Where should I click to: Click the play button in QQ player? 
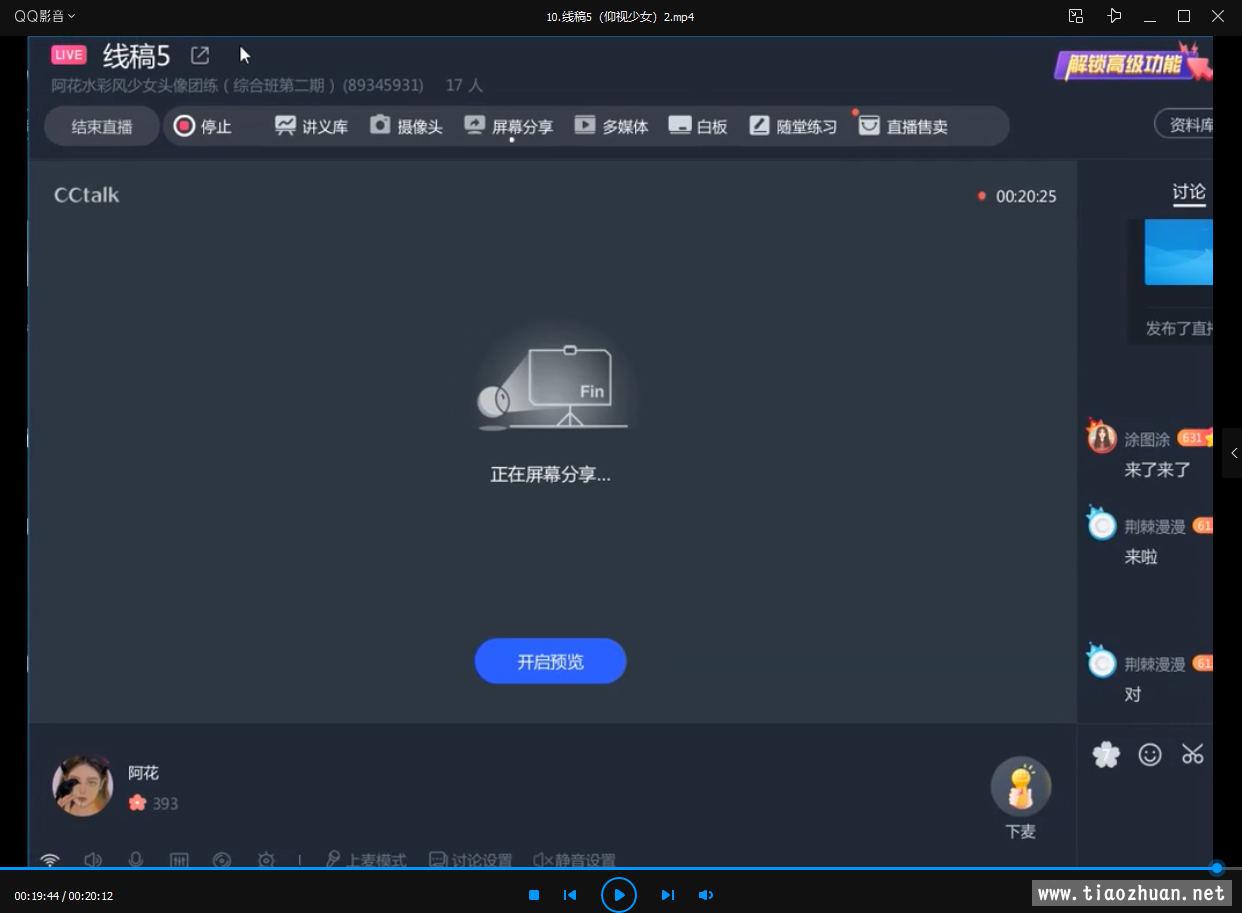pos(618,895)
